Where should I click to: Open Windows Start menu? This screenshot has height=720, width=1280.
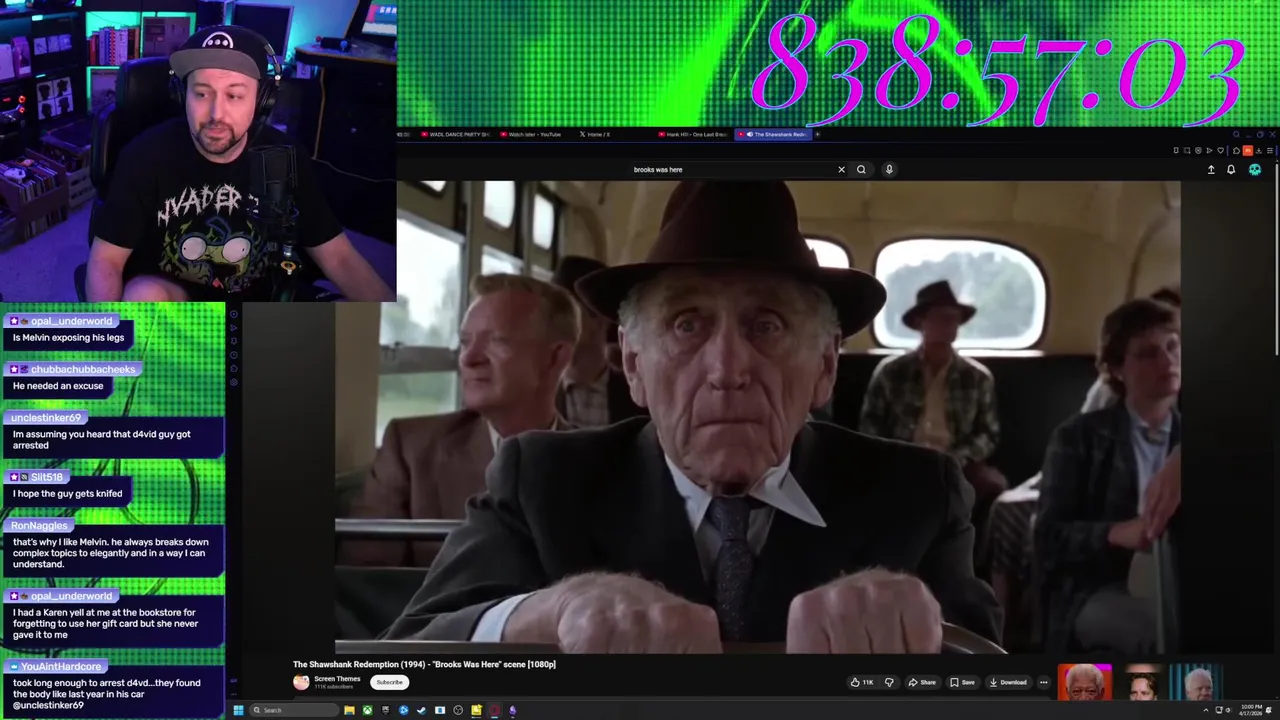coord(238,710)
